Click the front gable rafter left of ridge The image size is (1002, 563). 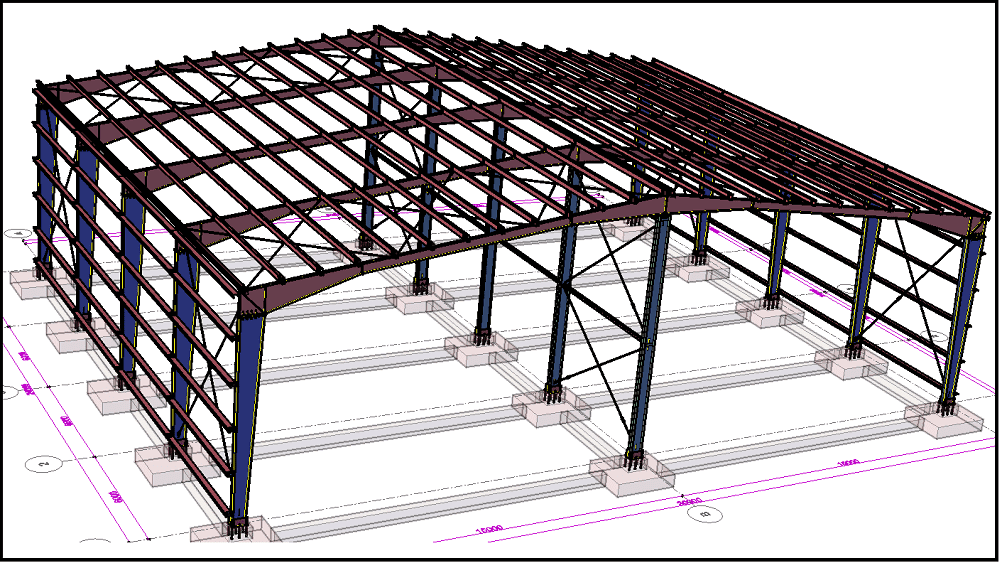pos(450,250)
